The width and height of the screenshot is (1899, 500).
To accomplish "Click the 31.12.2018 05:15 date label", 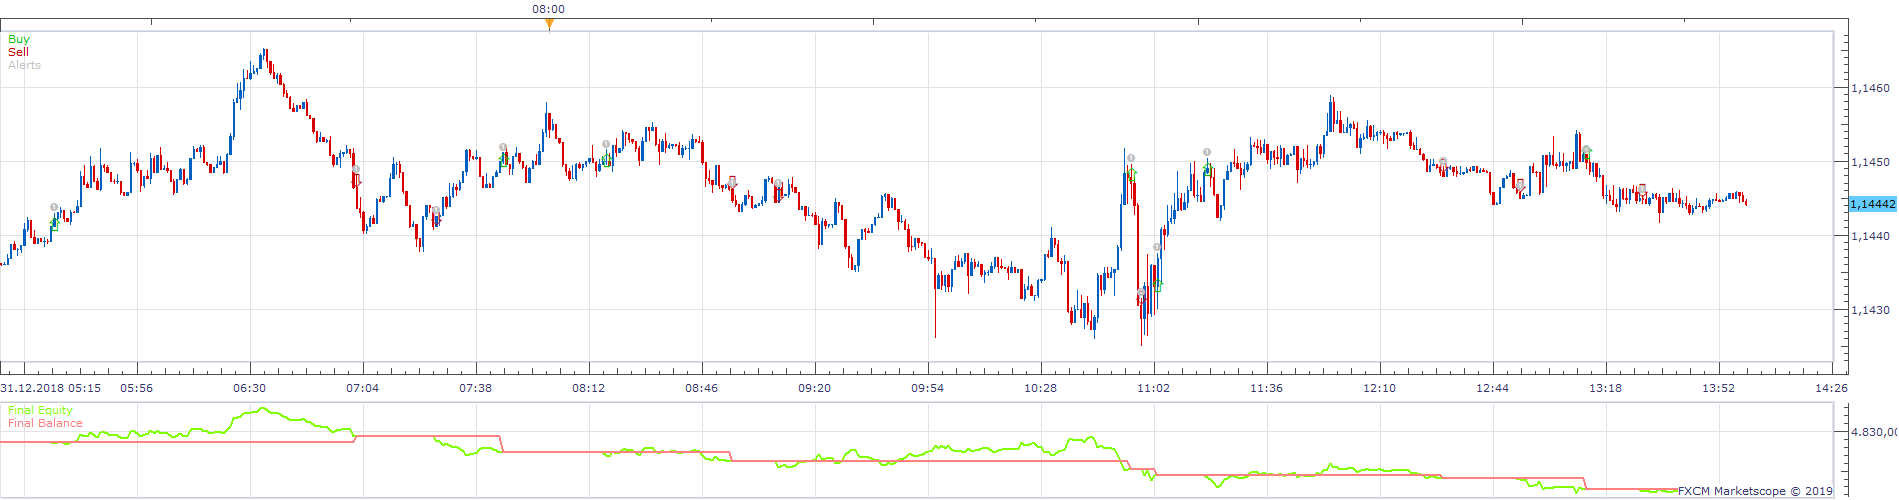I will coord(50,388).
